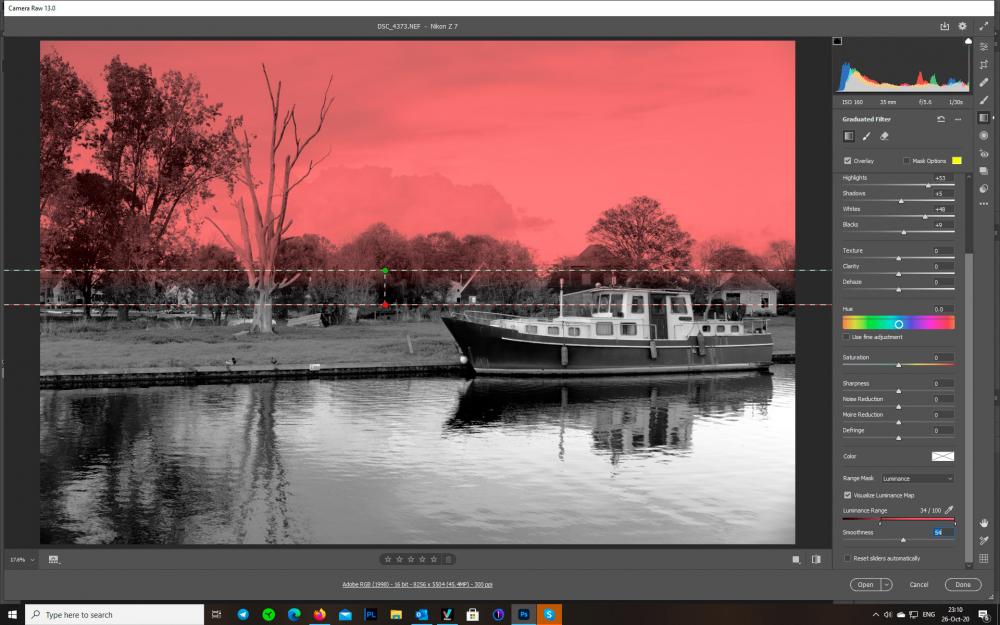This screenshot has height=625, width=1000.
Task: Select the Red Eye removal tool
Action: 983,153
